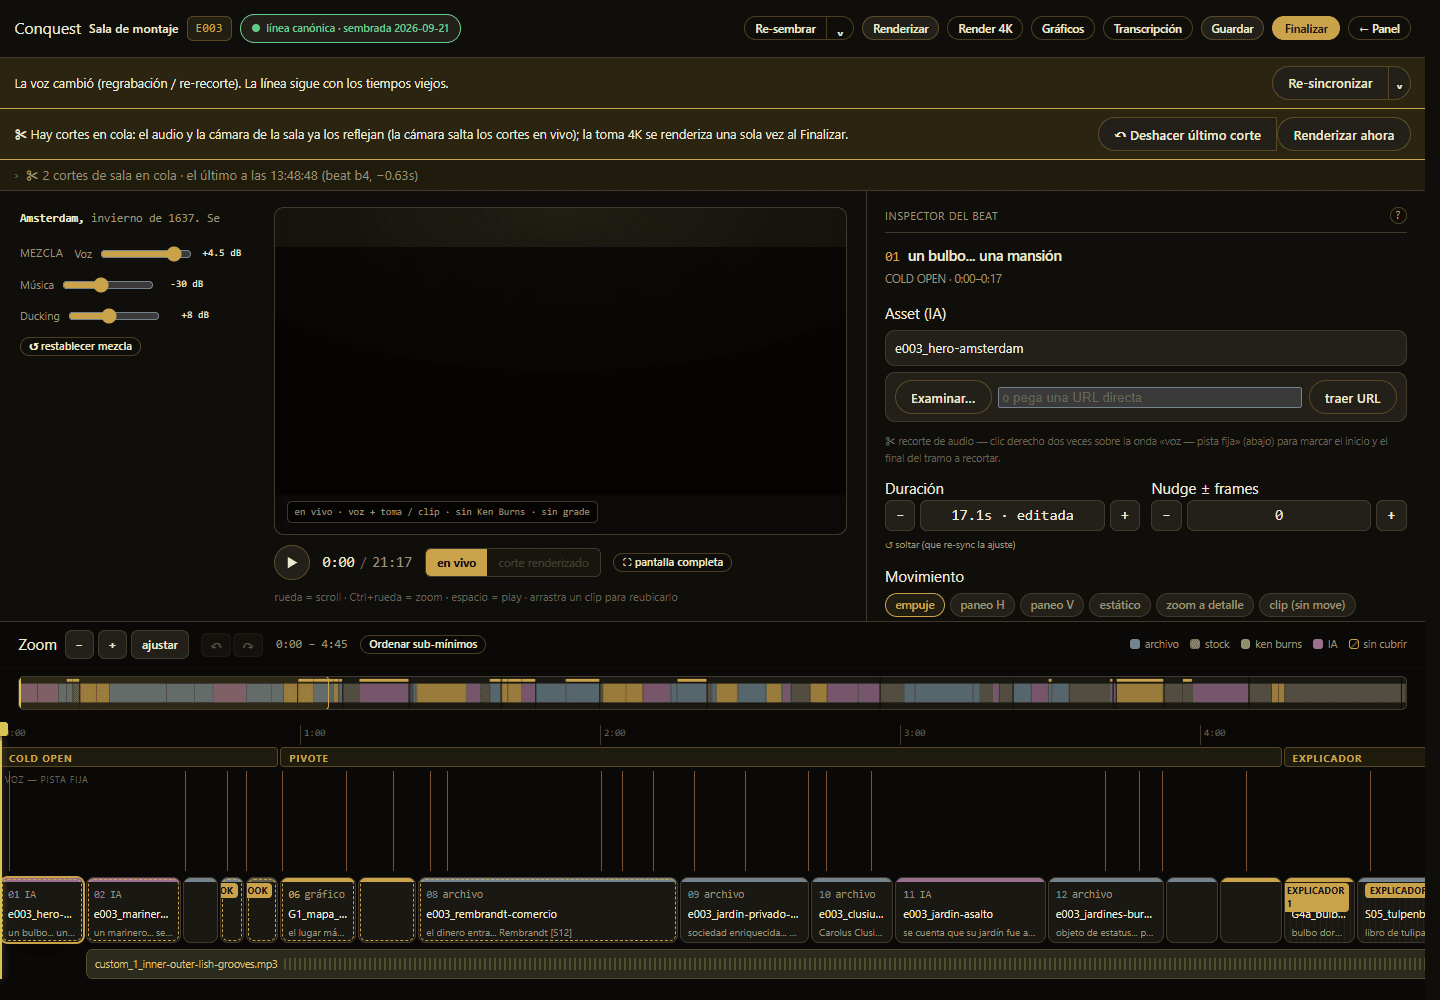1440x1000 pixels.
Task: Select paneo V movement option
Action: click(1052, 605)
